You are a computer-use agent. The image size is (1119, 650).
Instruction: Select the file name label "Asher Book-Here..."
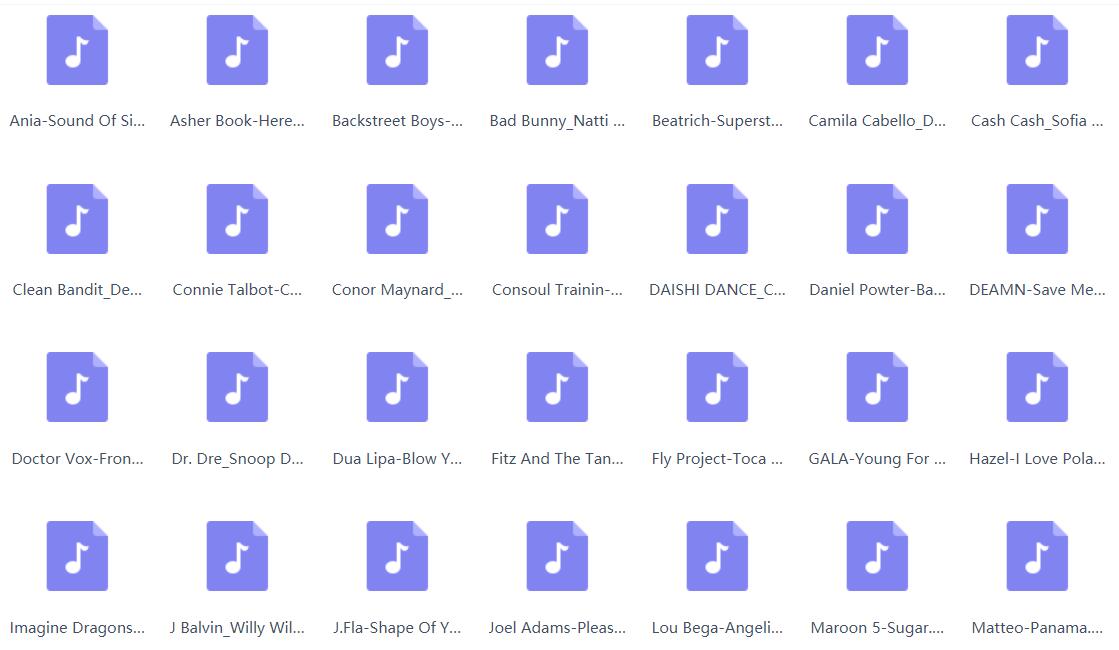point(237,121)
